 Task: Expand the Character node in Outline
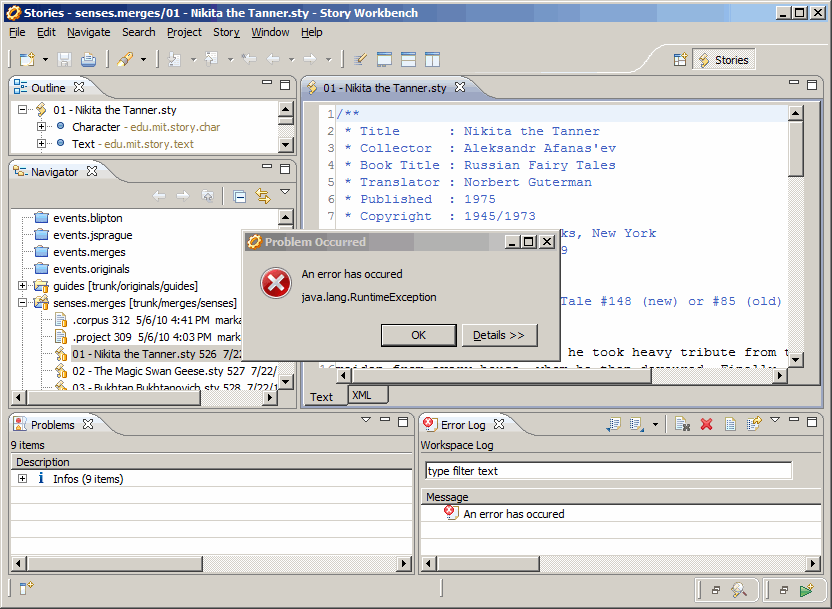pos(41,127)
